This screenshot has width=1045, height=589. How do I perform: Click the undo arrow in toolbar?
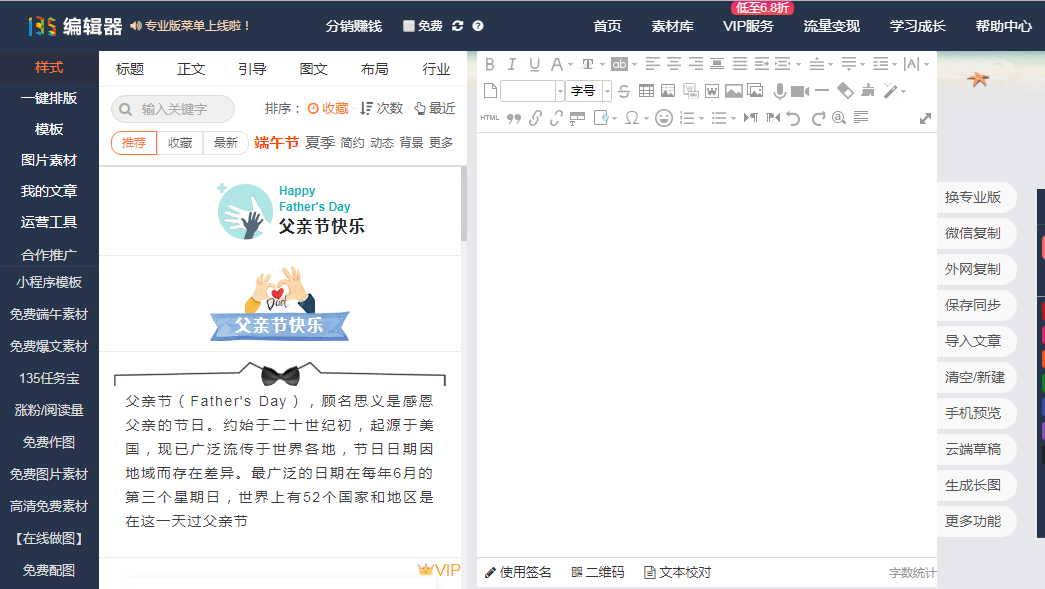[792, 118]
